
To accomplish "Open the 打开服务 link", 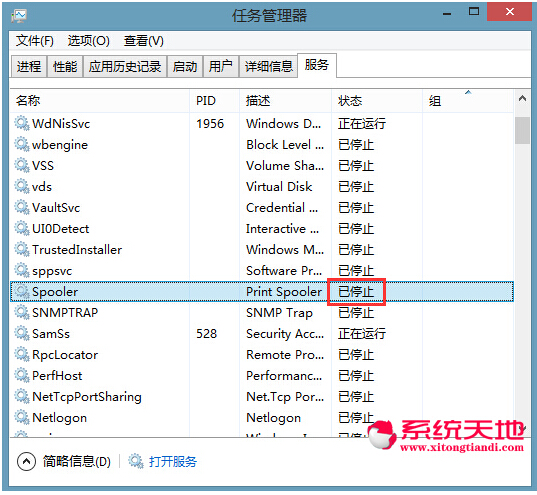I will pyautogui.click(x=173, y=461).
